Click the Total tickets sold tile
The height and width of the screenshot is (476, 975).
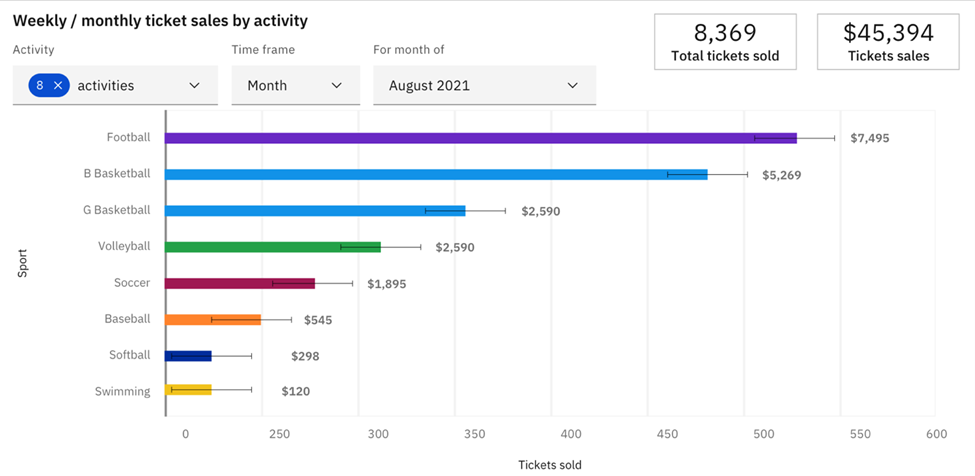click(725, 42)
